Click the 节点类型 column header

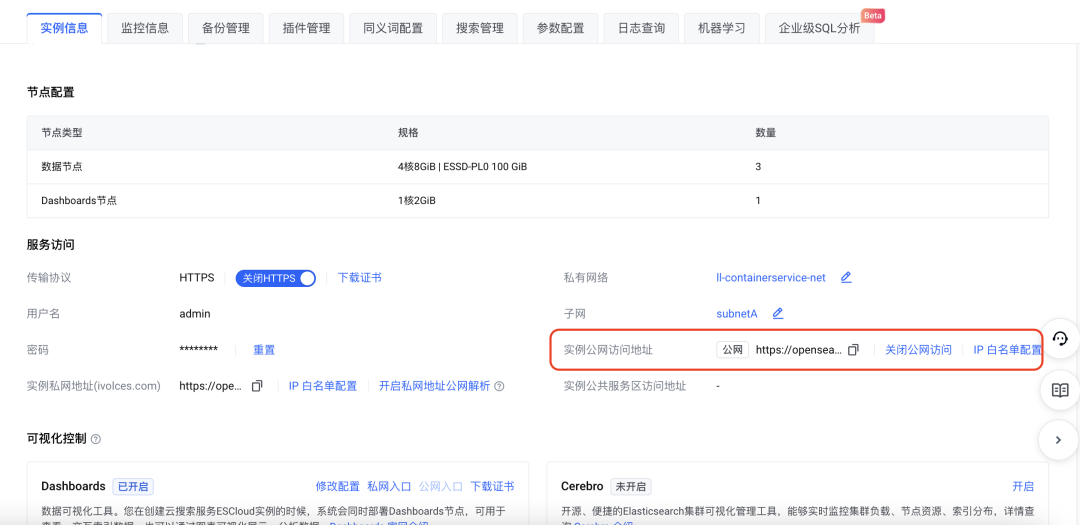62,132
